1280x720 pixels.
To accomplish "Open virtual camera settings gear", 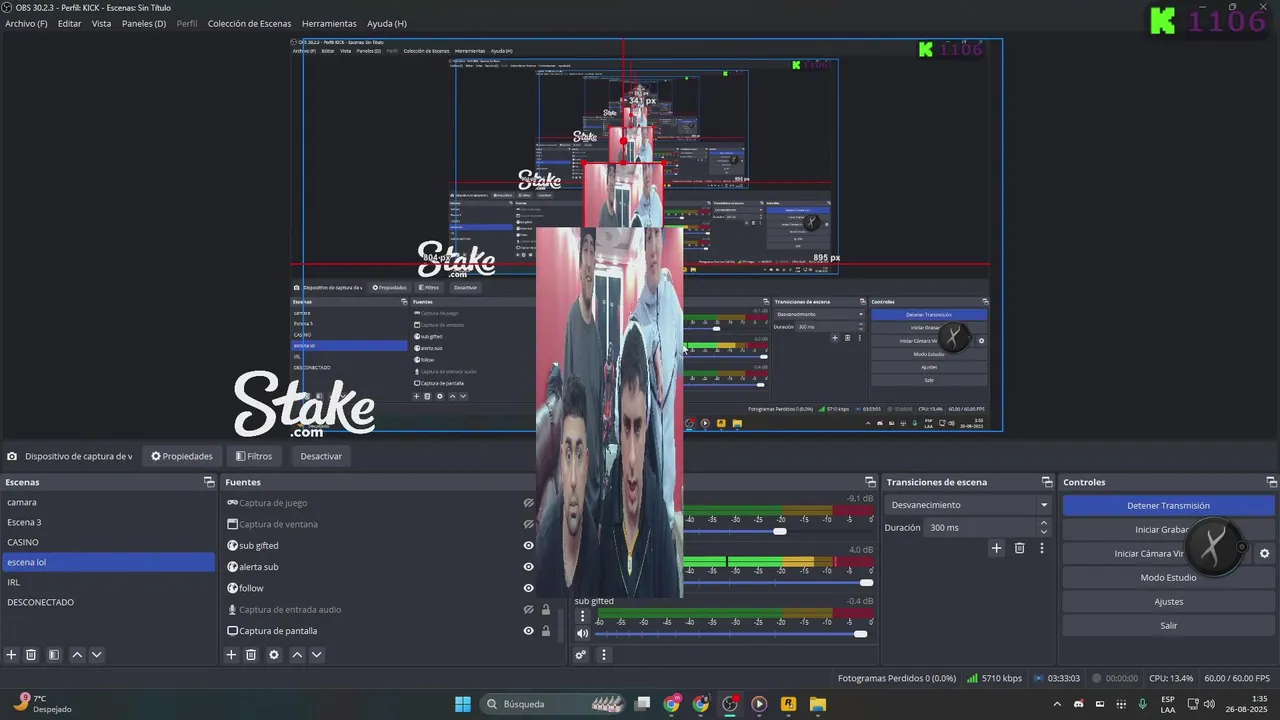I will coord(1265,553).
